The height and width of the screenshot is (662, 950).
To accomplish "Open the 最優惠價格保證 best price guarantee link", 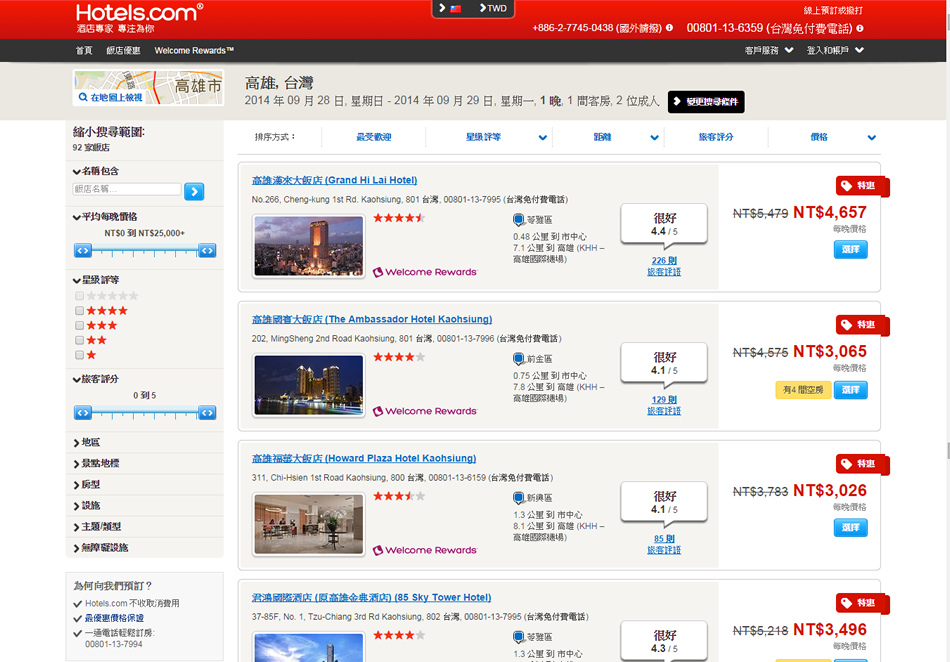I will (114, 618).
